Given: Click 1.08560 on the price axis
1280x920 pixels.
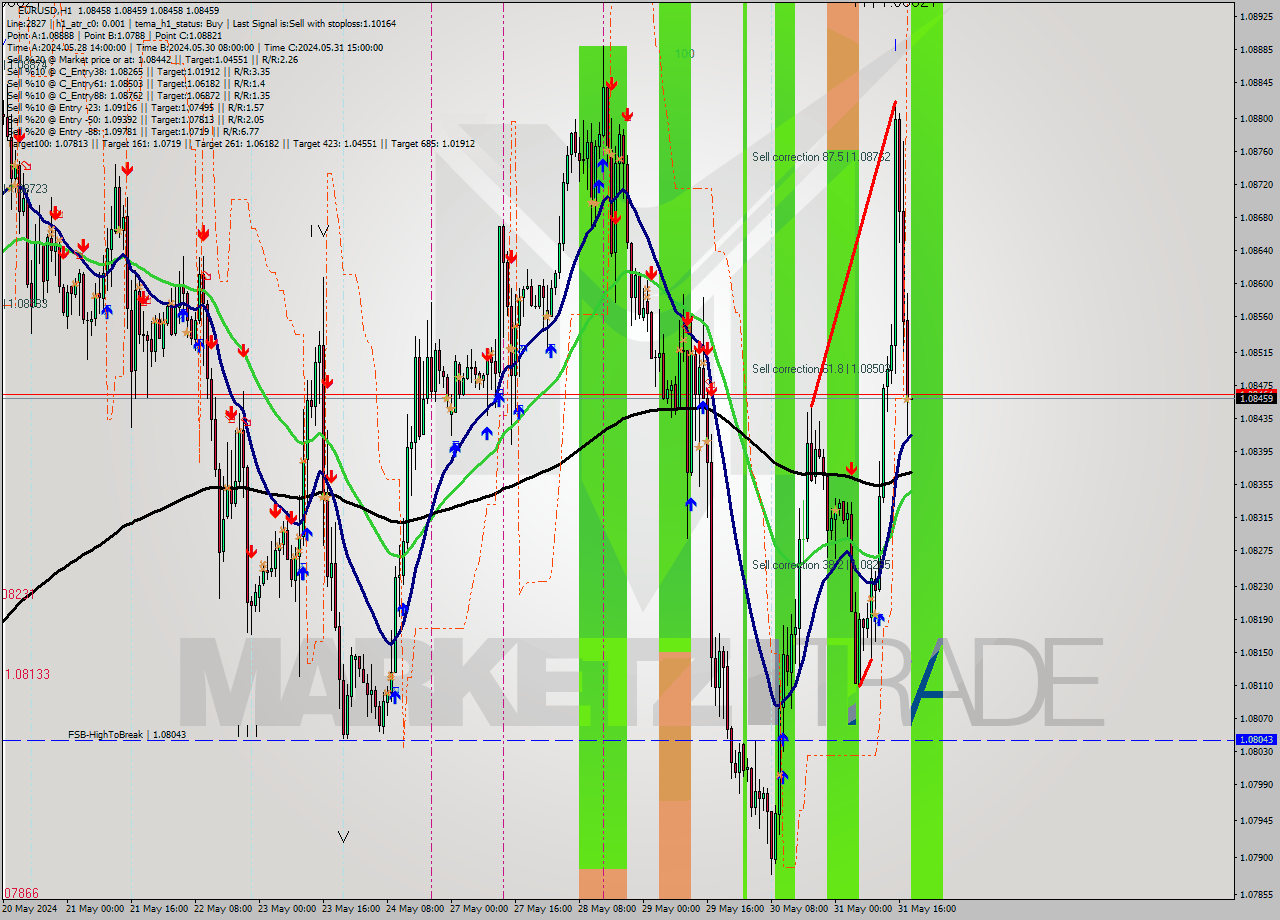Looking at the screenshot, I should 1256,317.
